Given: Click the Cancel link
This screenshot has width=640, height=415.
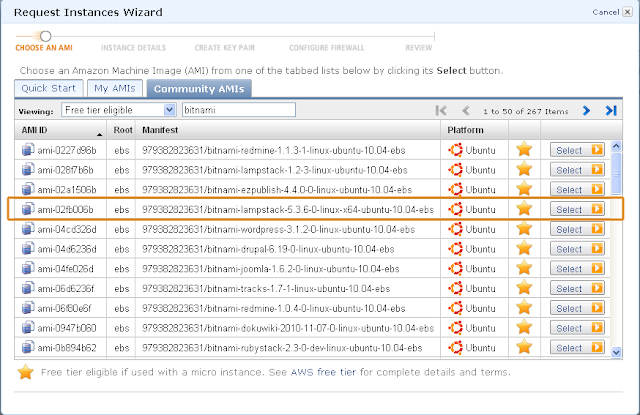Looking at the screenshot, I should click(606, 12).
